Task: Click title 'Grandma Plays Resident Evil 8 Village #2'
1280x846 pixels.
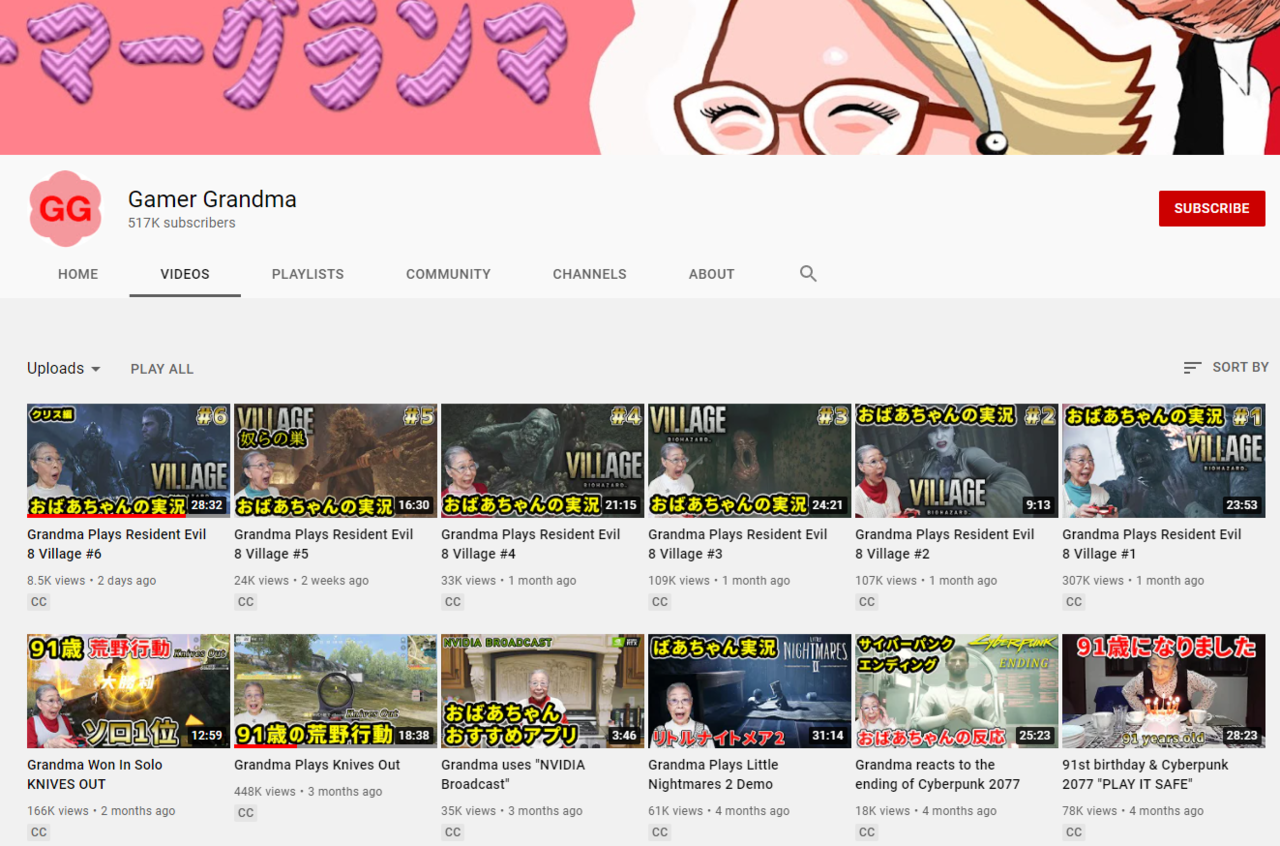Action: (945, 544)
